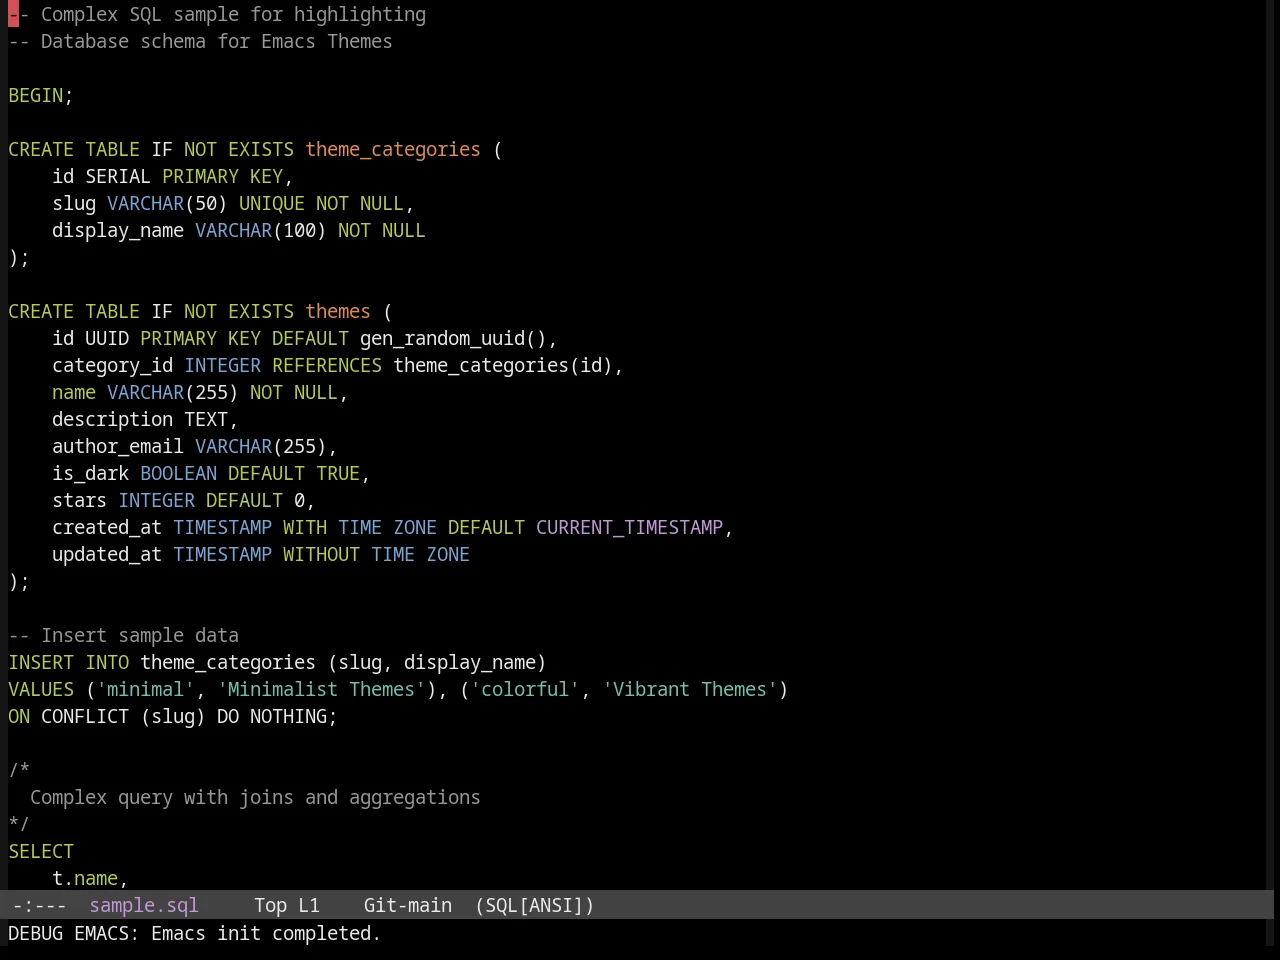Place cursor on the BEGIN; statement
Image resolution: width=1280 pixels, height=960 pixels.
pyautogui.click(x=41, y=96)
